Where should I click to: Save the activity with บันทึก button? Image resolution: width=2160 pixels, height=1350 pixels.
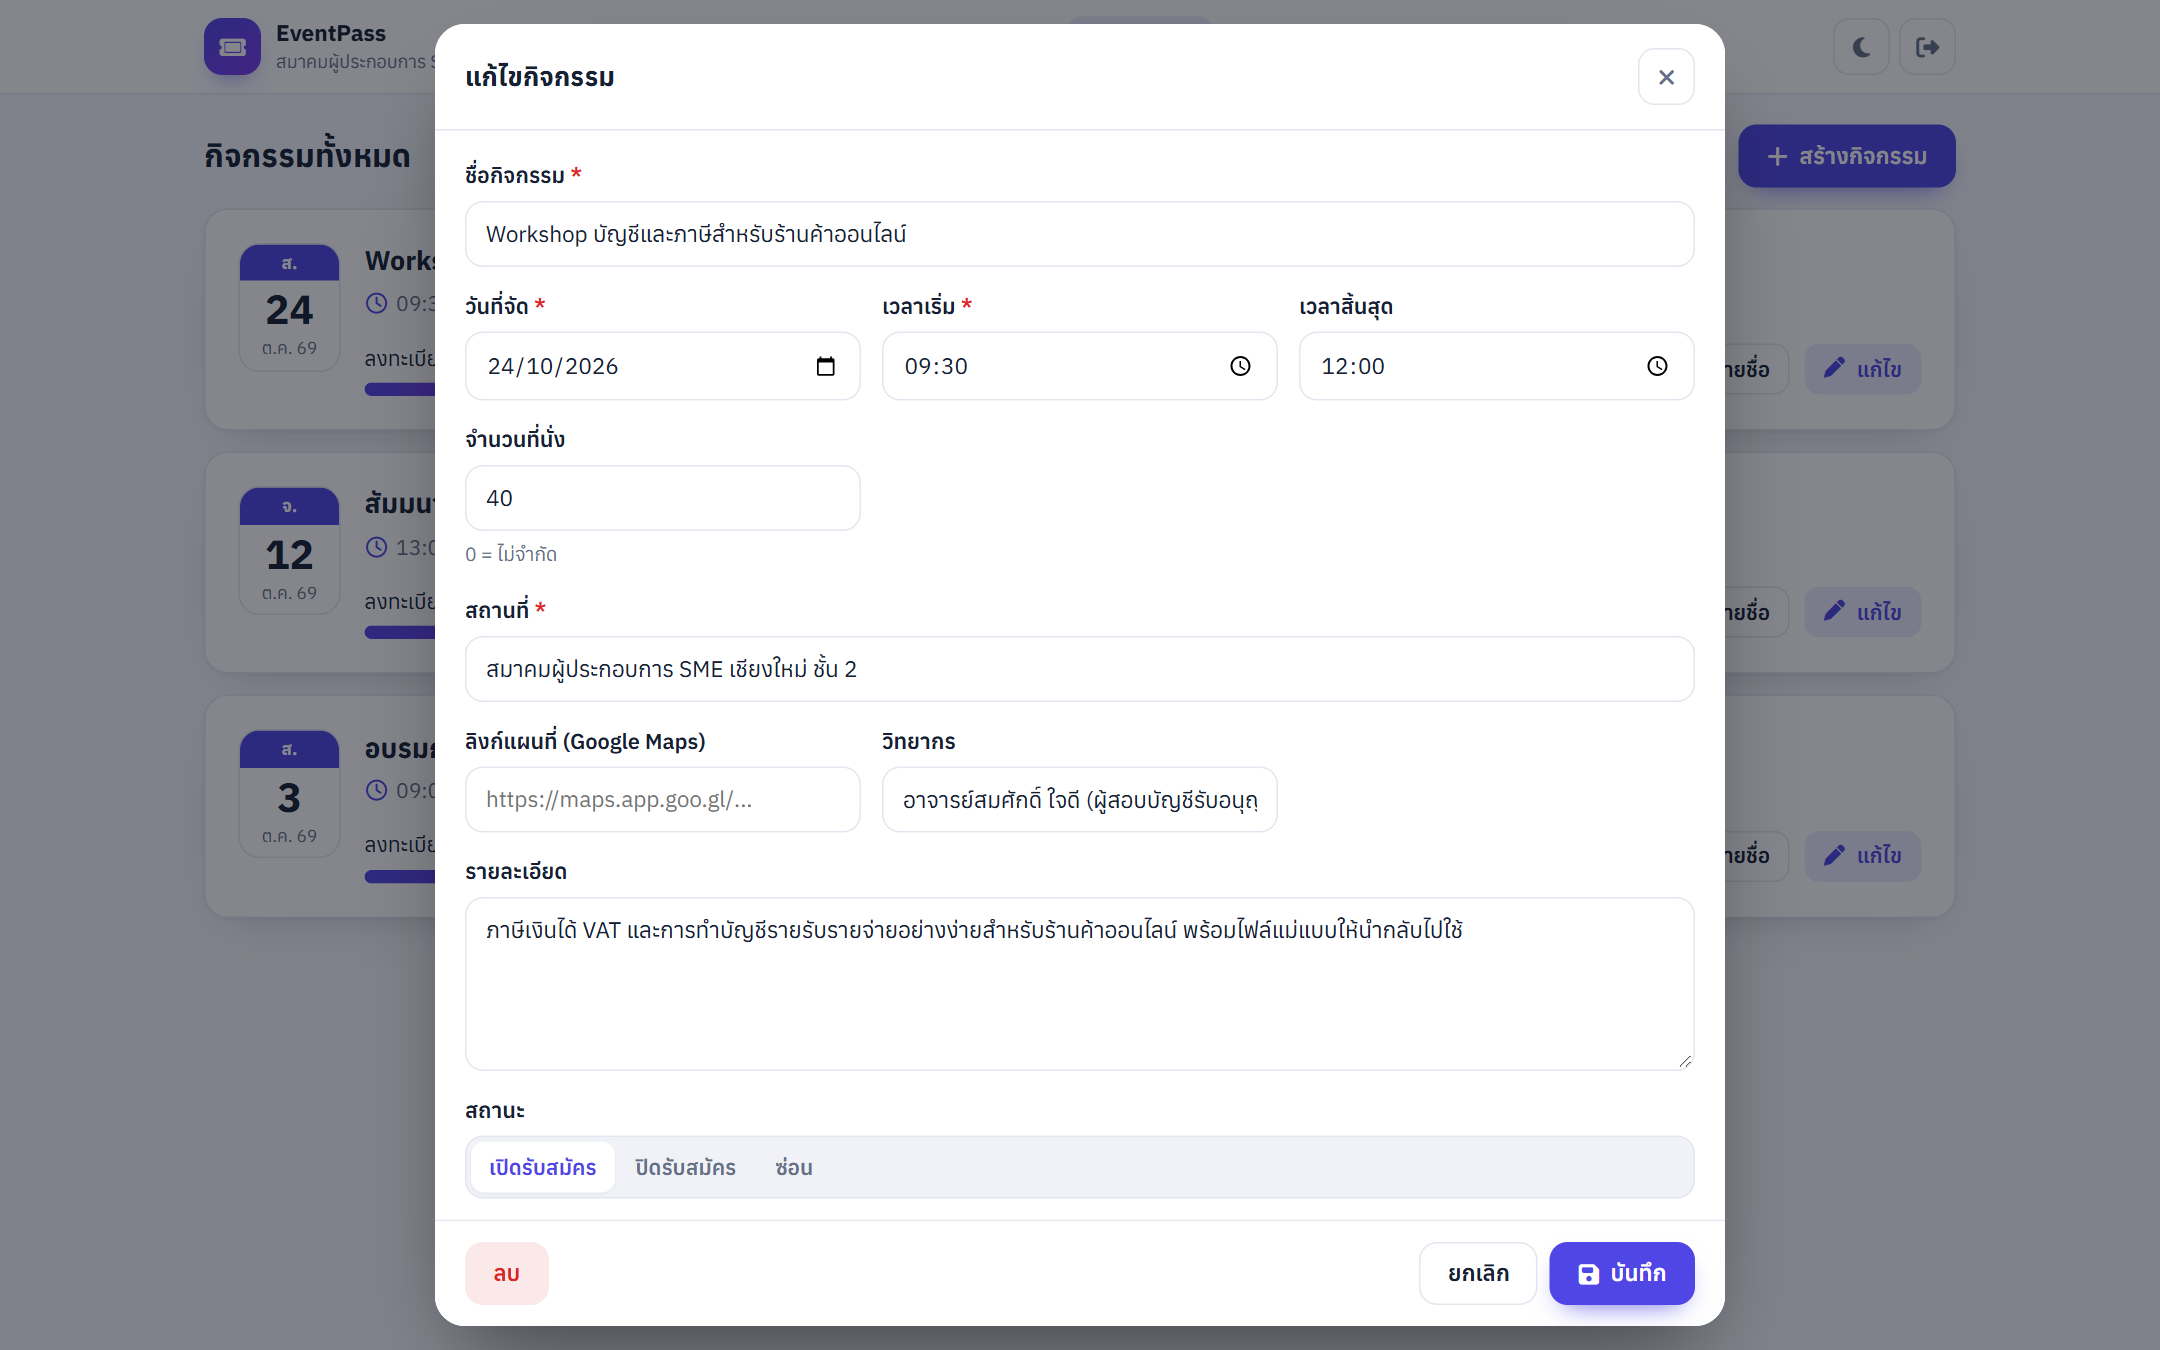(x=1621, y=1273)
